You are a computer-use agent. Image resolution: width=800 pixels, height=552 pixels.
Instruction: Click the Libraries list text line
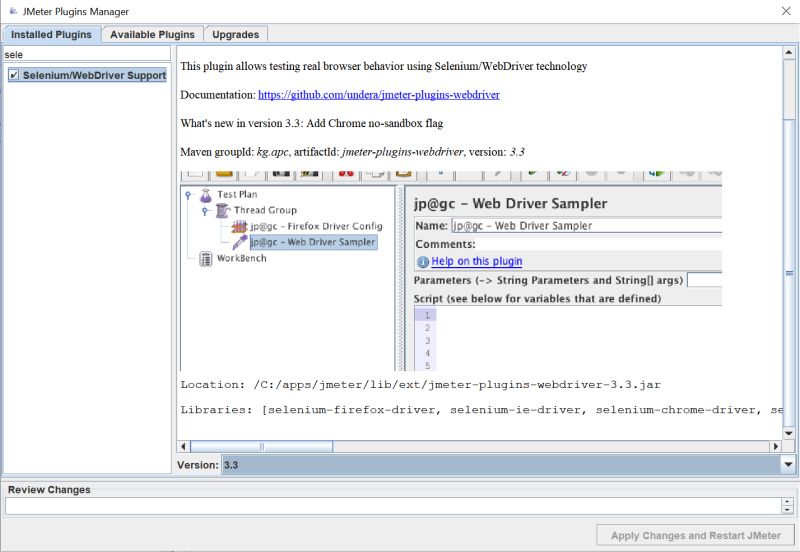[481, 410]
